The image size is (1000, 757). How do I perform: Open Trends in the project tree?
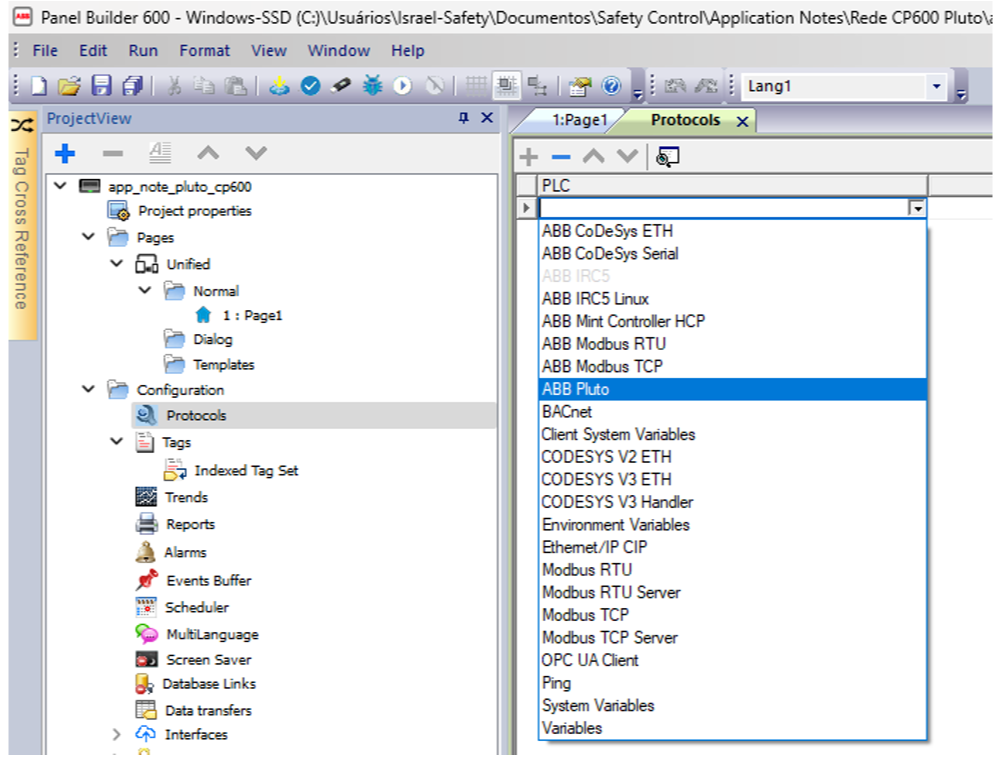point(186,497)
